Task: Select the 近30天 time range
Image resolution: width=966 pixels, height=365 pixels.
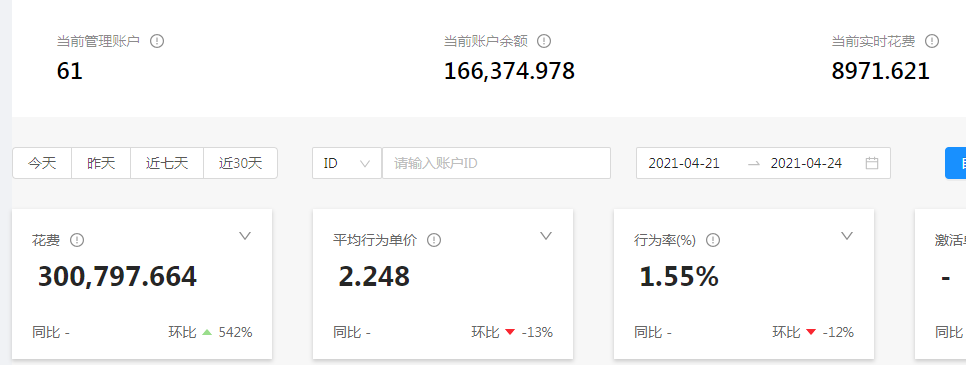Action: pyautogui.click(x=241, y=163)
